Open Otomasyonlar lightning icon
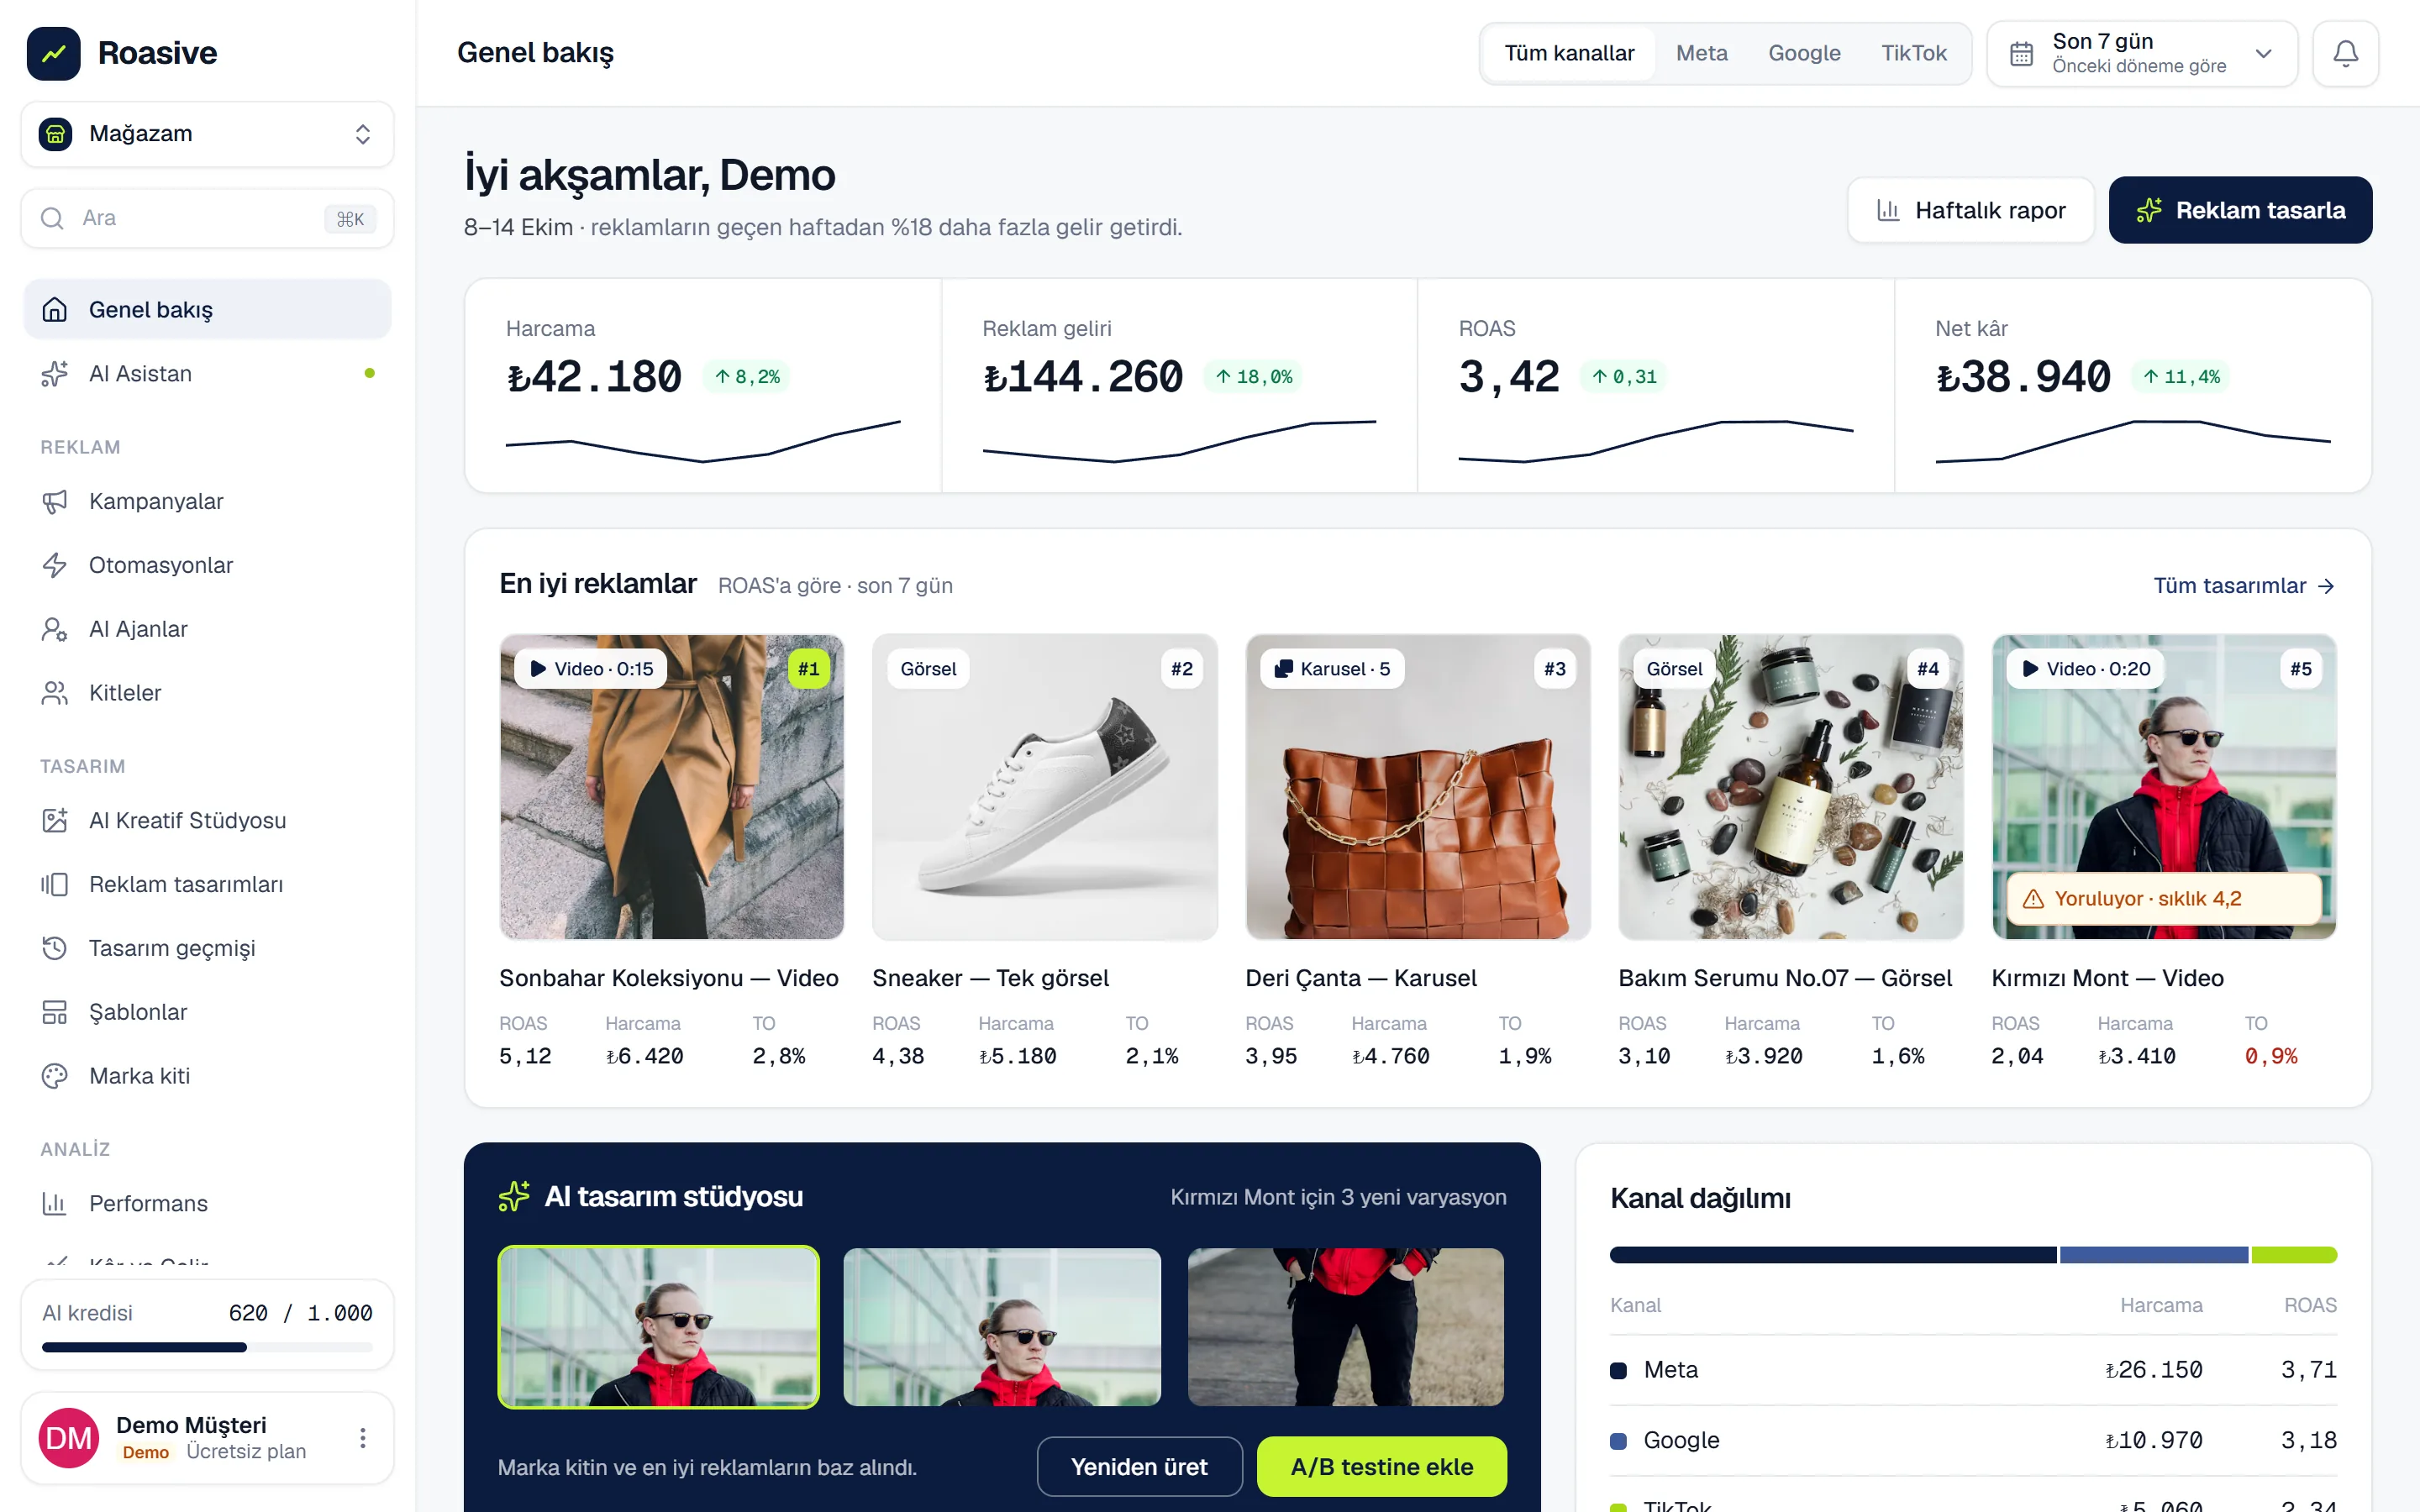 pos(55,565)
